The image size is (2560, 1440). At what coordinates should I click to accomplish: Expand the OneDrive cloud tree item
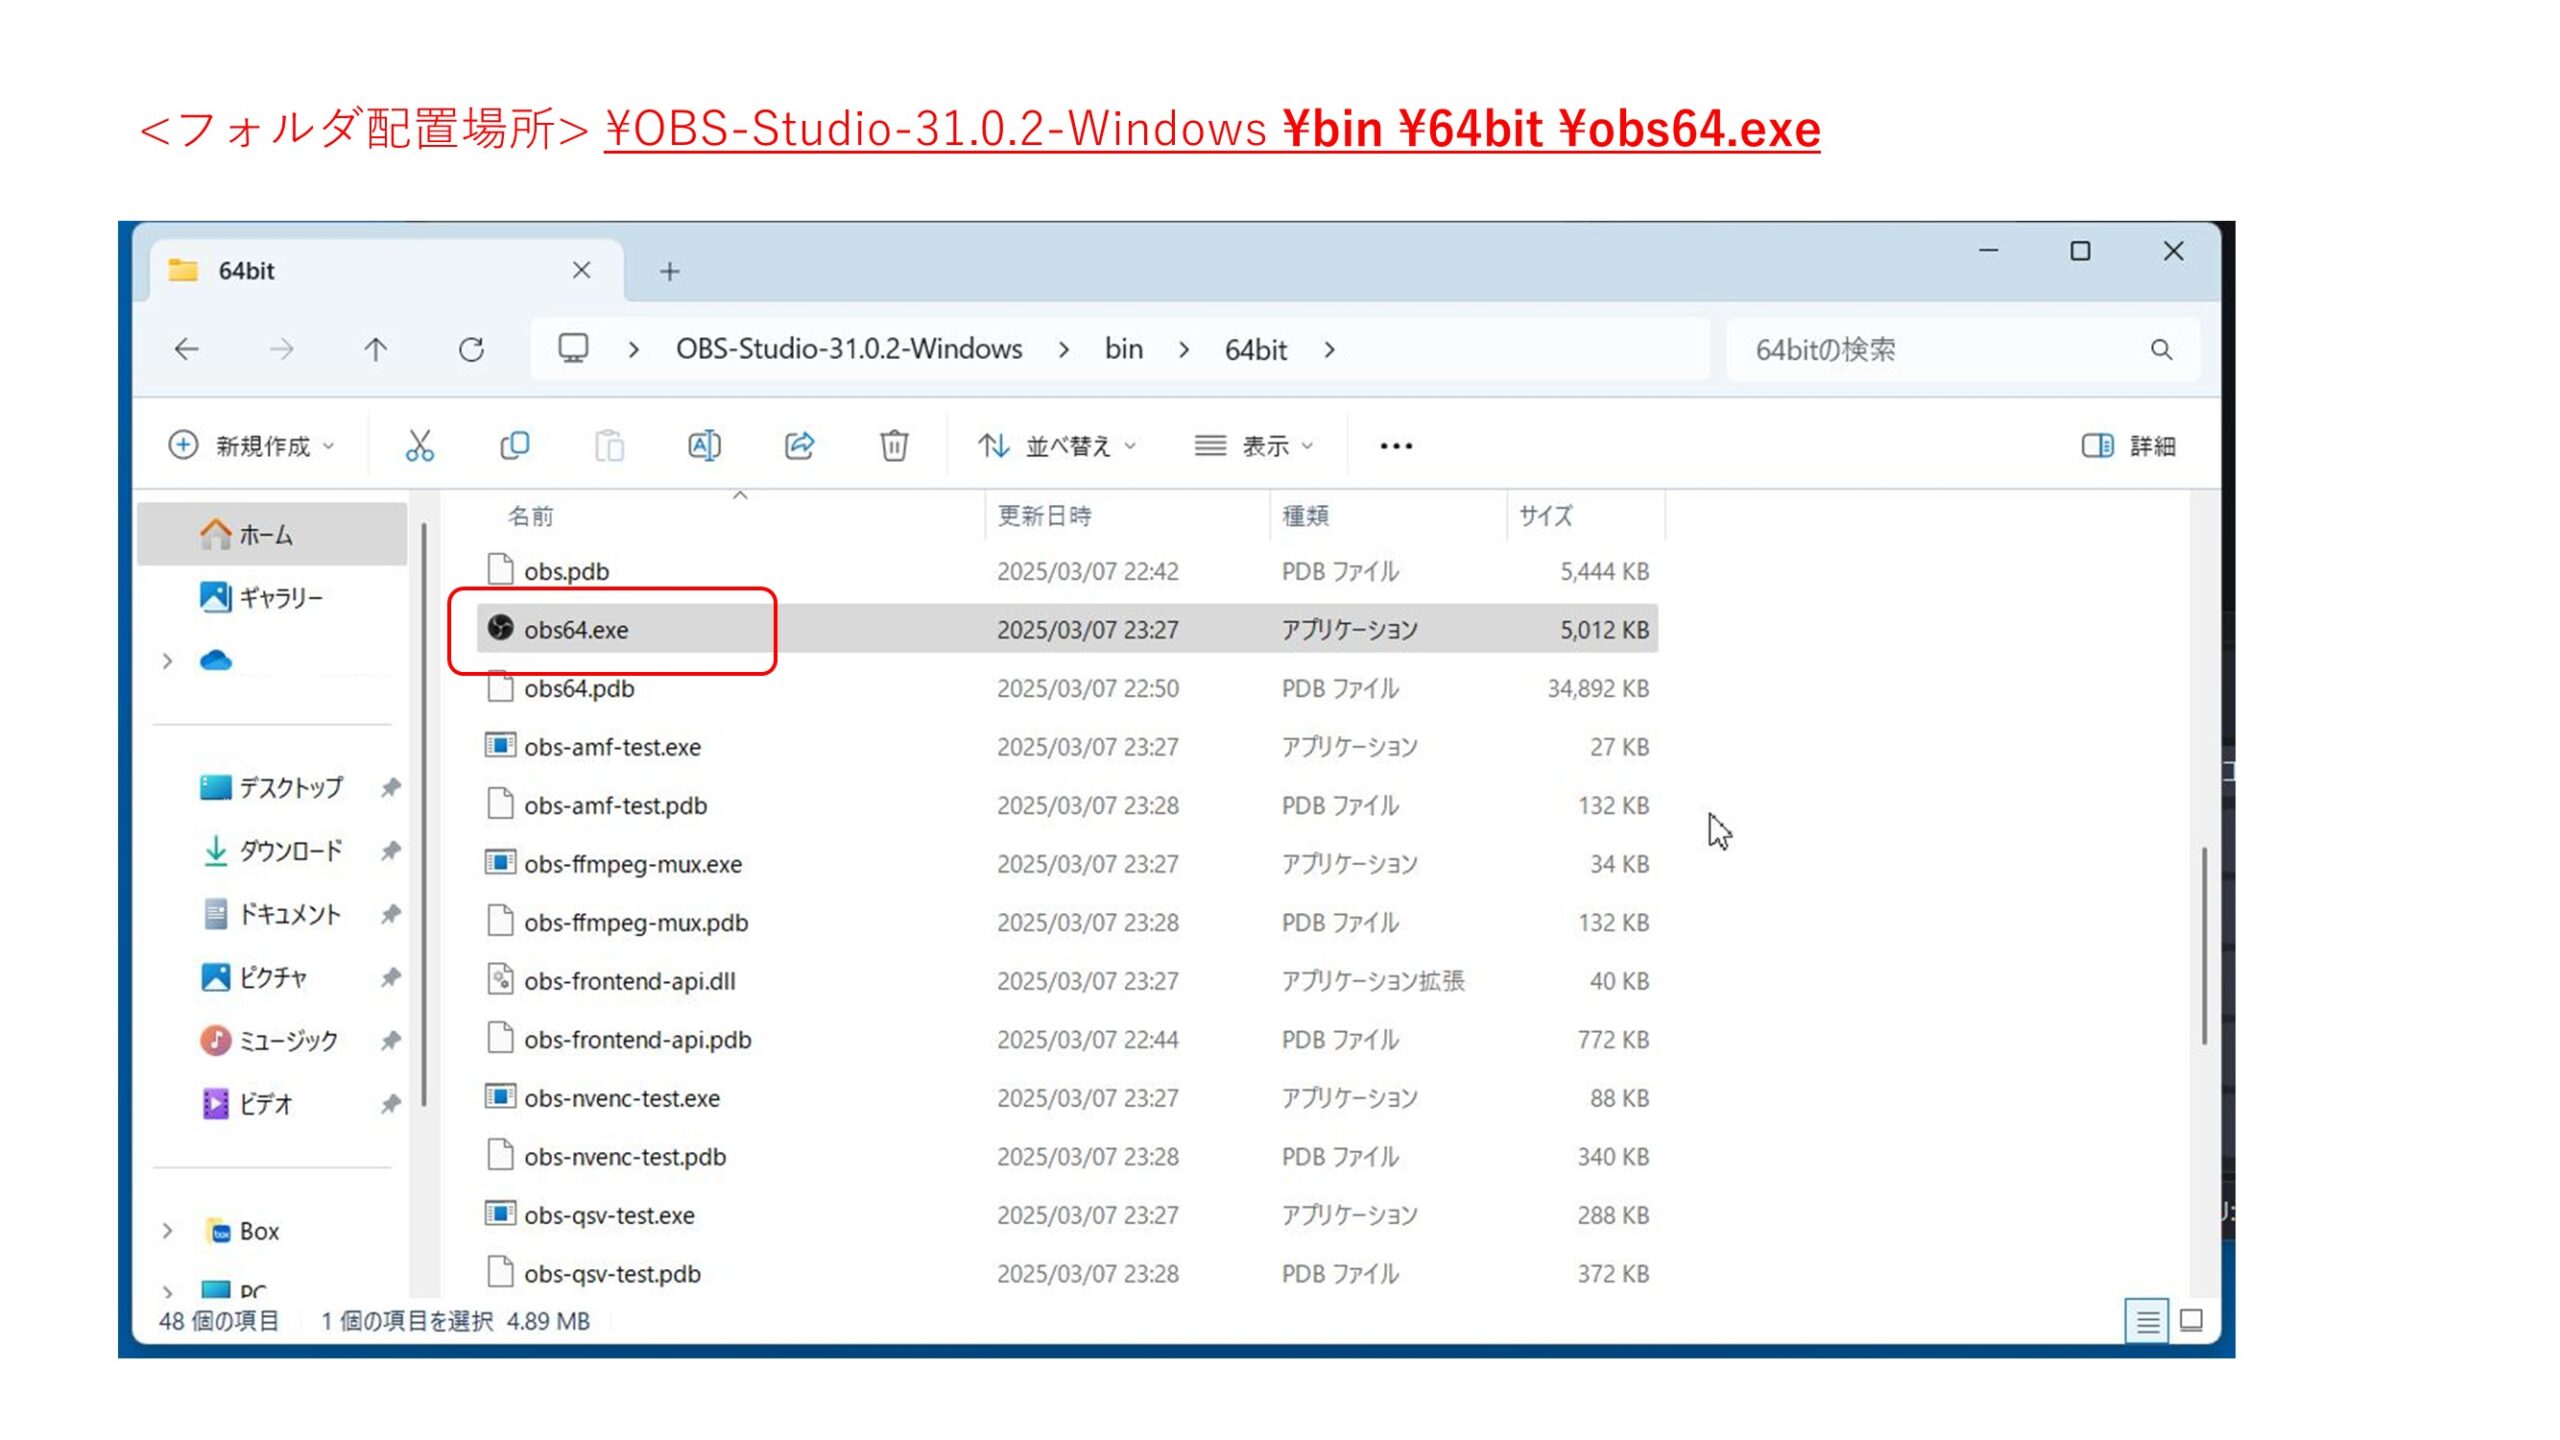168,661
